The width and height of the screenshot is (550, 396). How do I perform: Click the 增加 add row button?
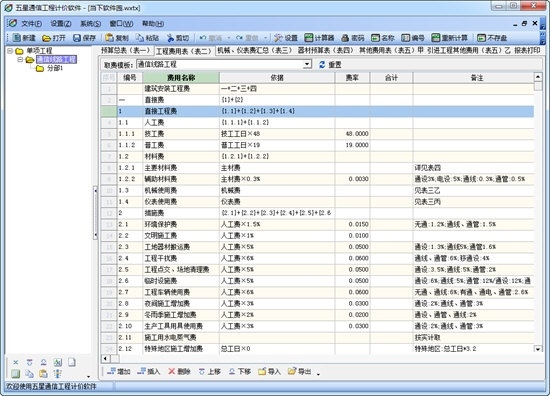(x=119, y=371)
